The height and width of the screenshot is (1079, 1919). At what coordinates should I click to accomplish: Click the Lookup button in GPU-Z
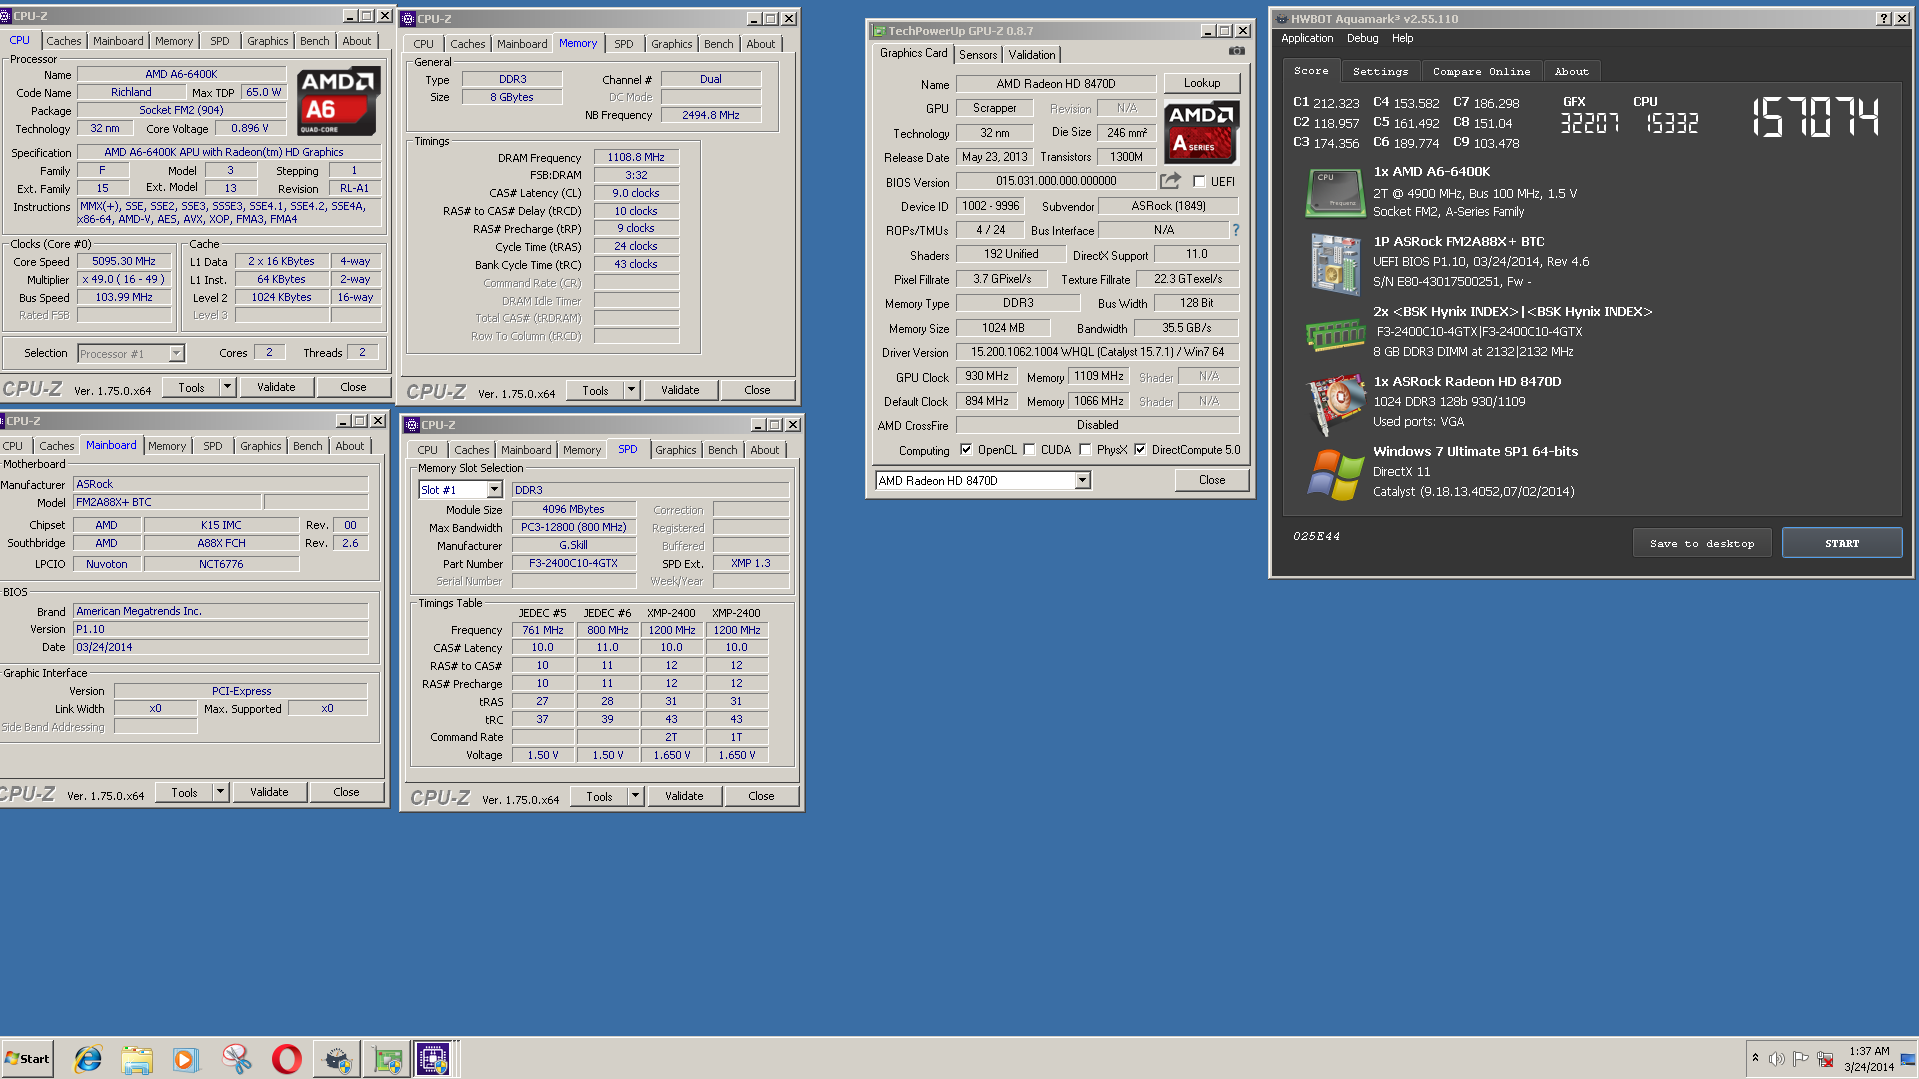pyautogui.click(x=1201, y=83)
